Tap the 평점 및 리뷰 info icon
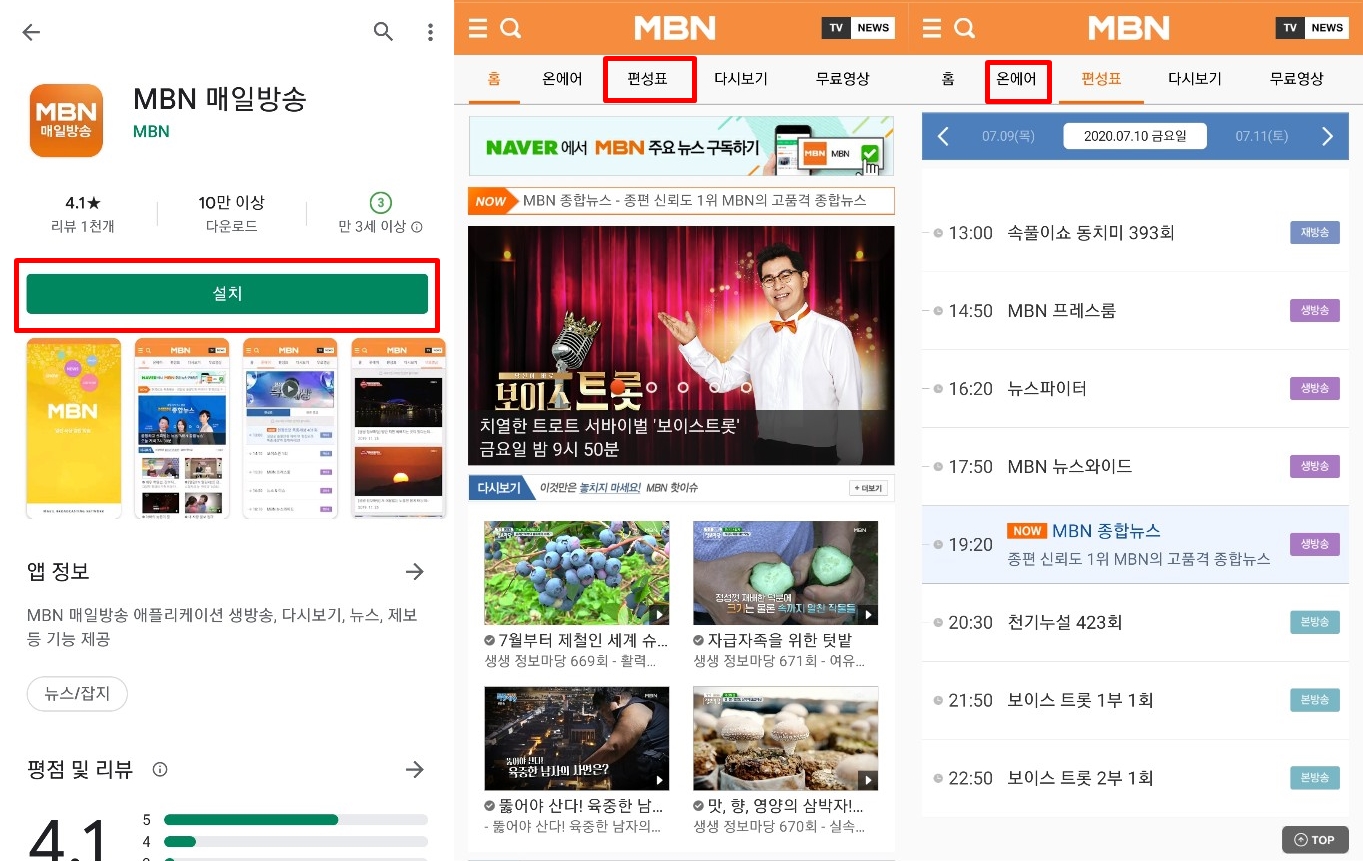The image size is (1363, 861). click(160, 769)
